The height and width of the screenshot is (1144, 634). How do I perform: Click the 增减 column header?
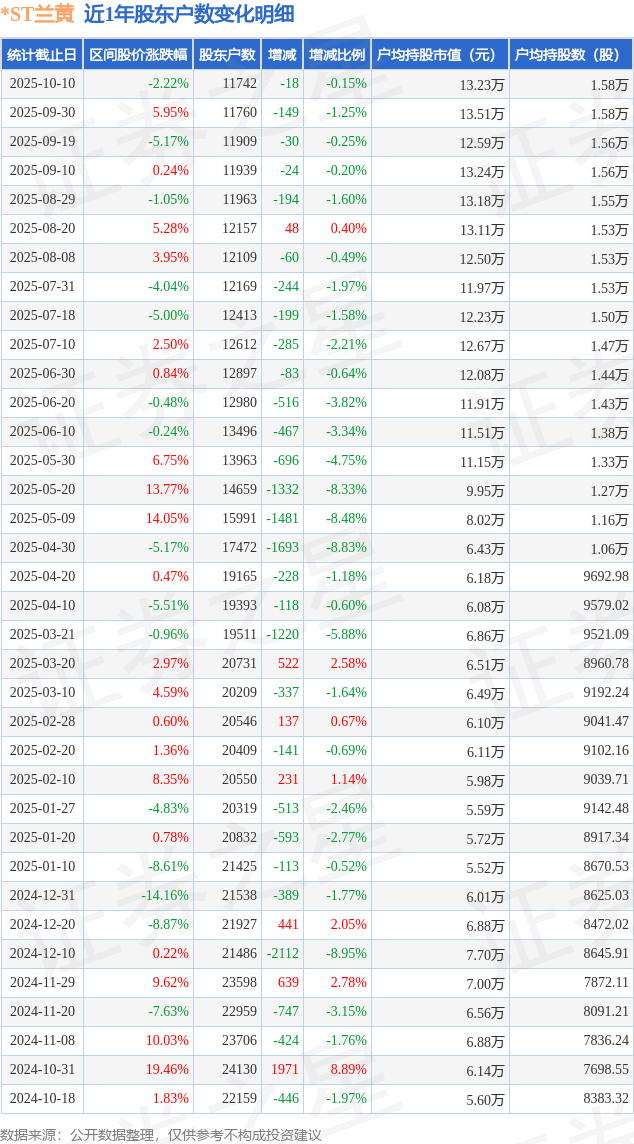[284, 55]
